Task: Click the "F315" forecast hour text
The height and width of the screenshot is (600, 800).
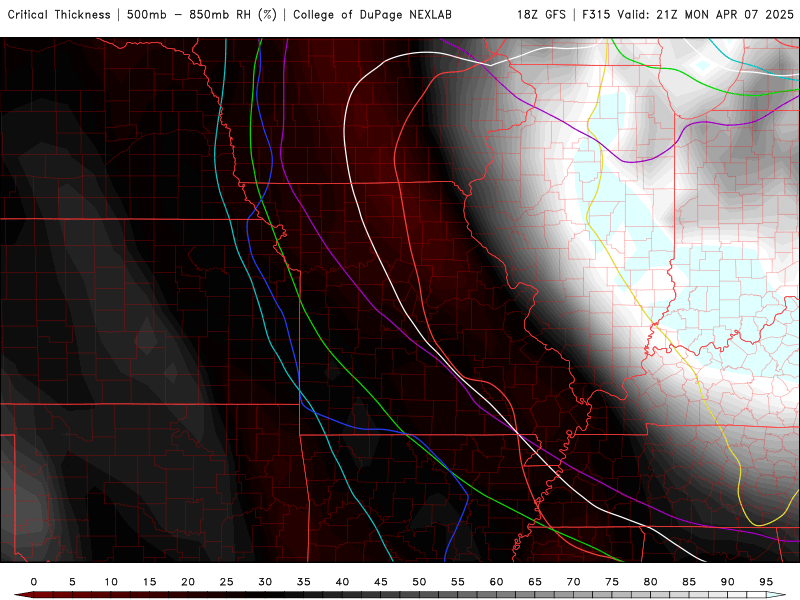Action: [596, 15]
